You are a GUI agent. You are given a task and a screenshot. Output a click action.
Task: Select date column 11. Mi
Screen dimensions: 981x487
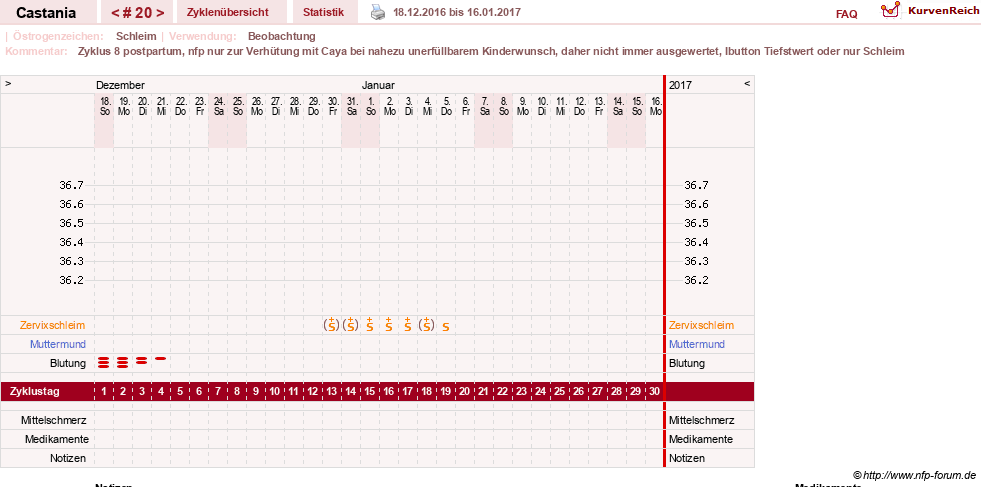(x=560, y=106)
